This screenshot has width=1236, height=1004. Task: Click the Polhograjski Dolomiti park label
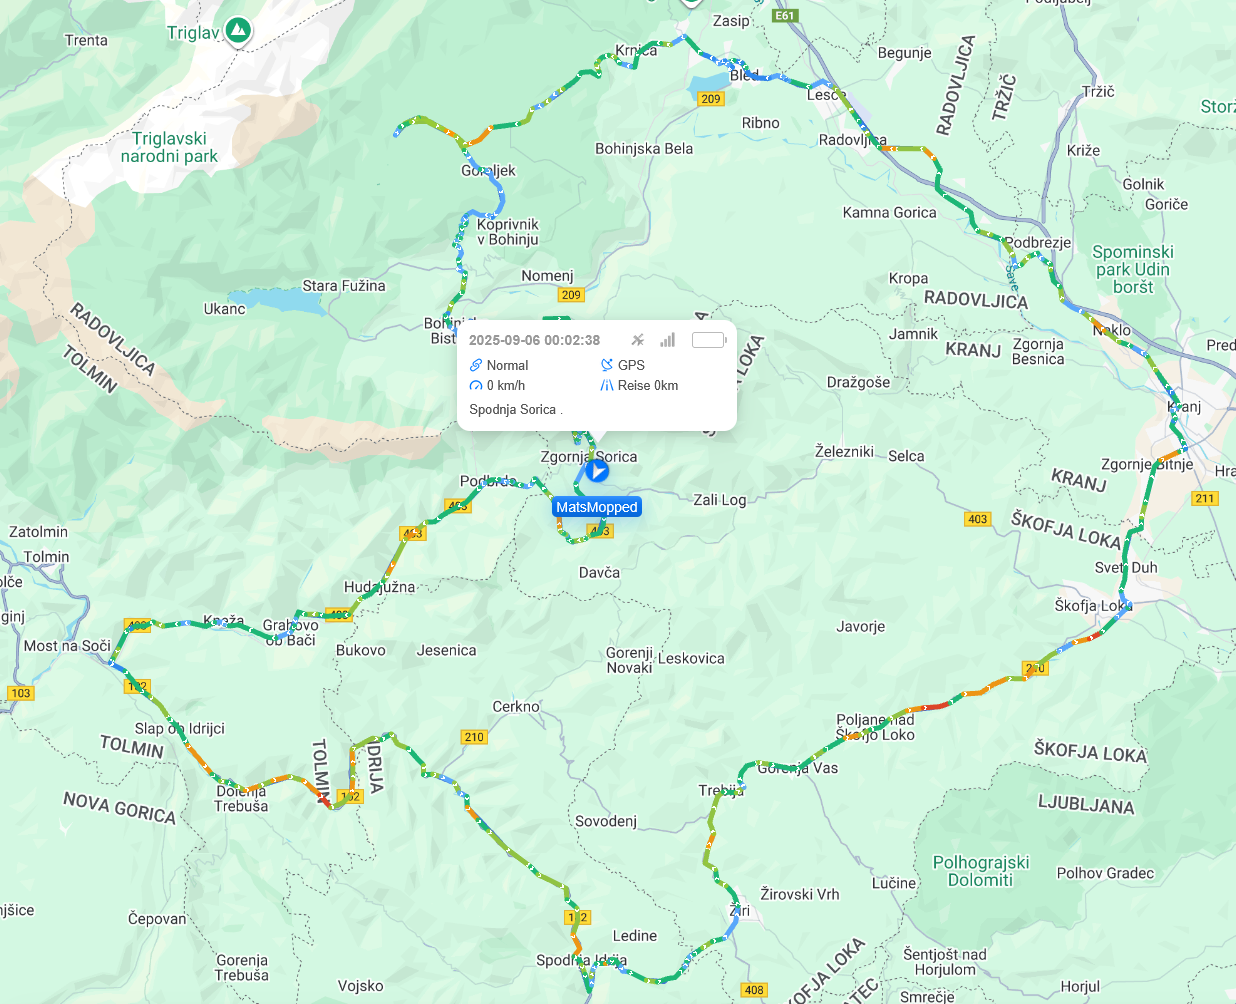[x=981, y=871]
